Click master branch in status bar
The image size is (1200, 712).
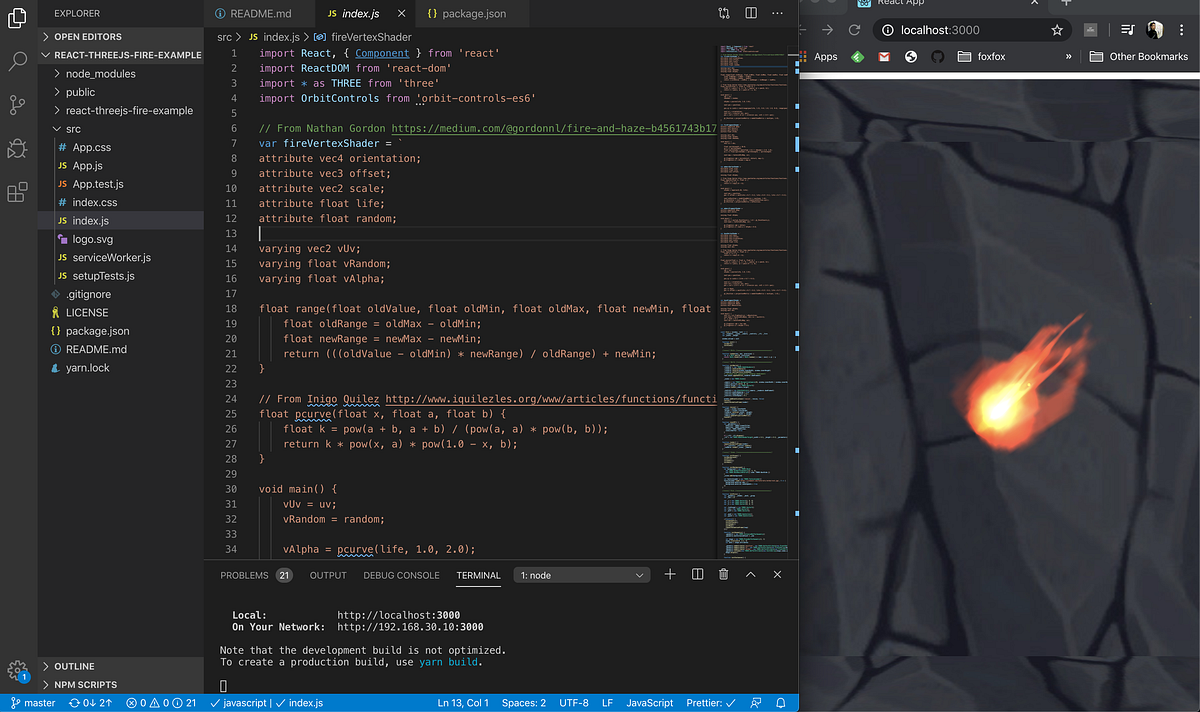(x=32, y=703)
